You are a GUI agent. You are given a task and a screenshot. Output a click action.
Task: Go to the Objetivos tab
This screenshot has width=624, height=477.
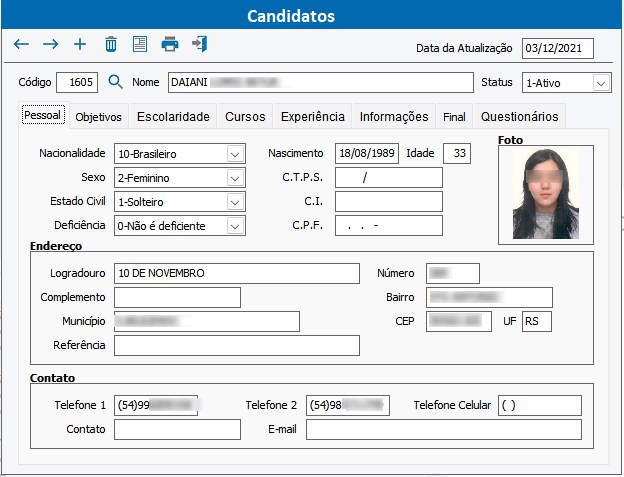[98, 117]
